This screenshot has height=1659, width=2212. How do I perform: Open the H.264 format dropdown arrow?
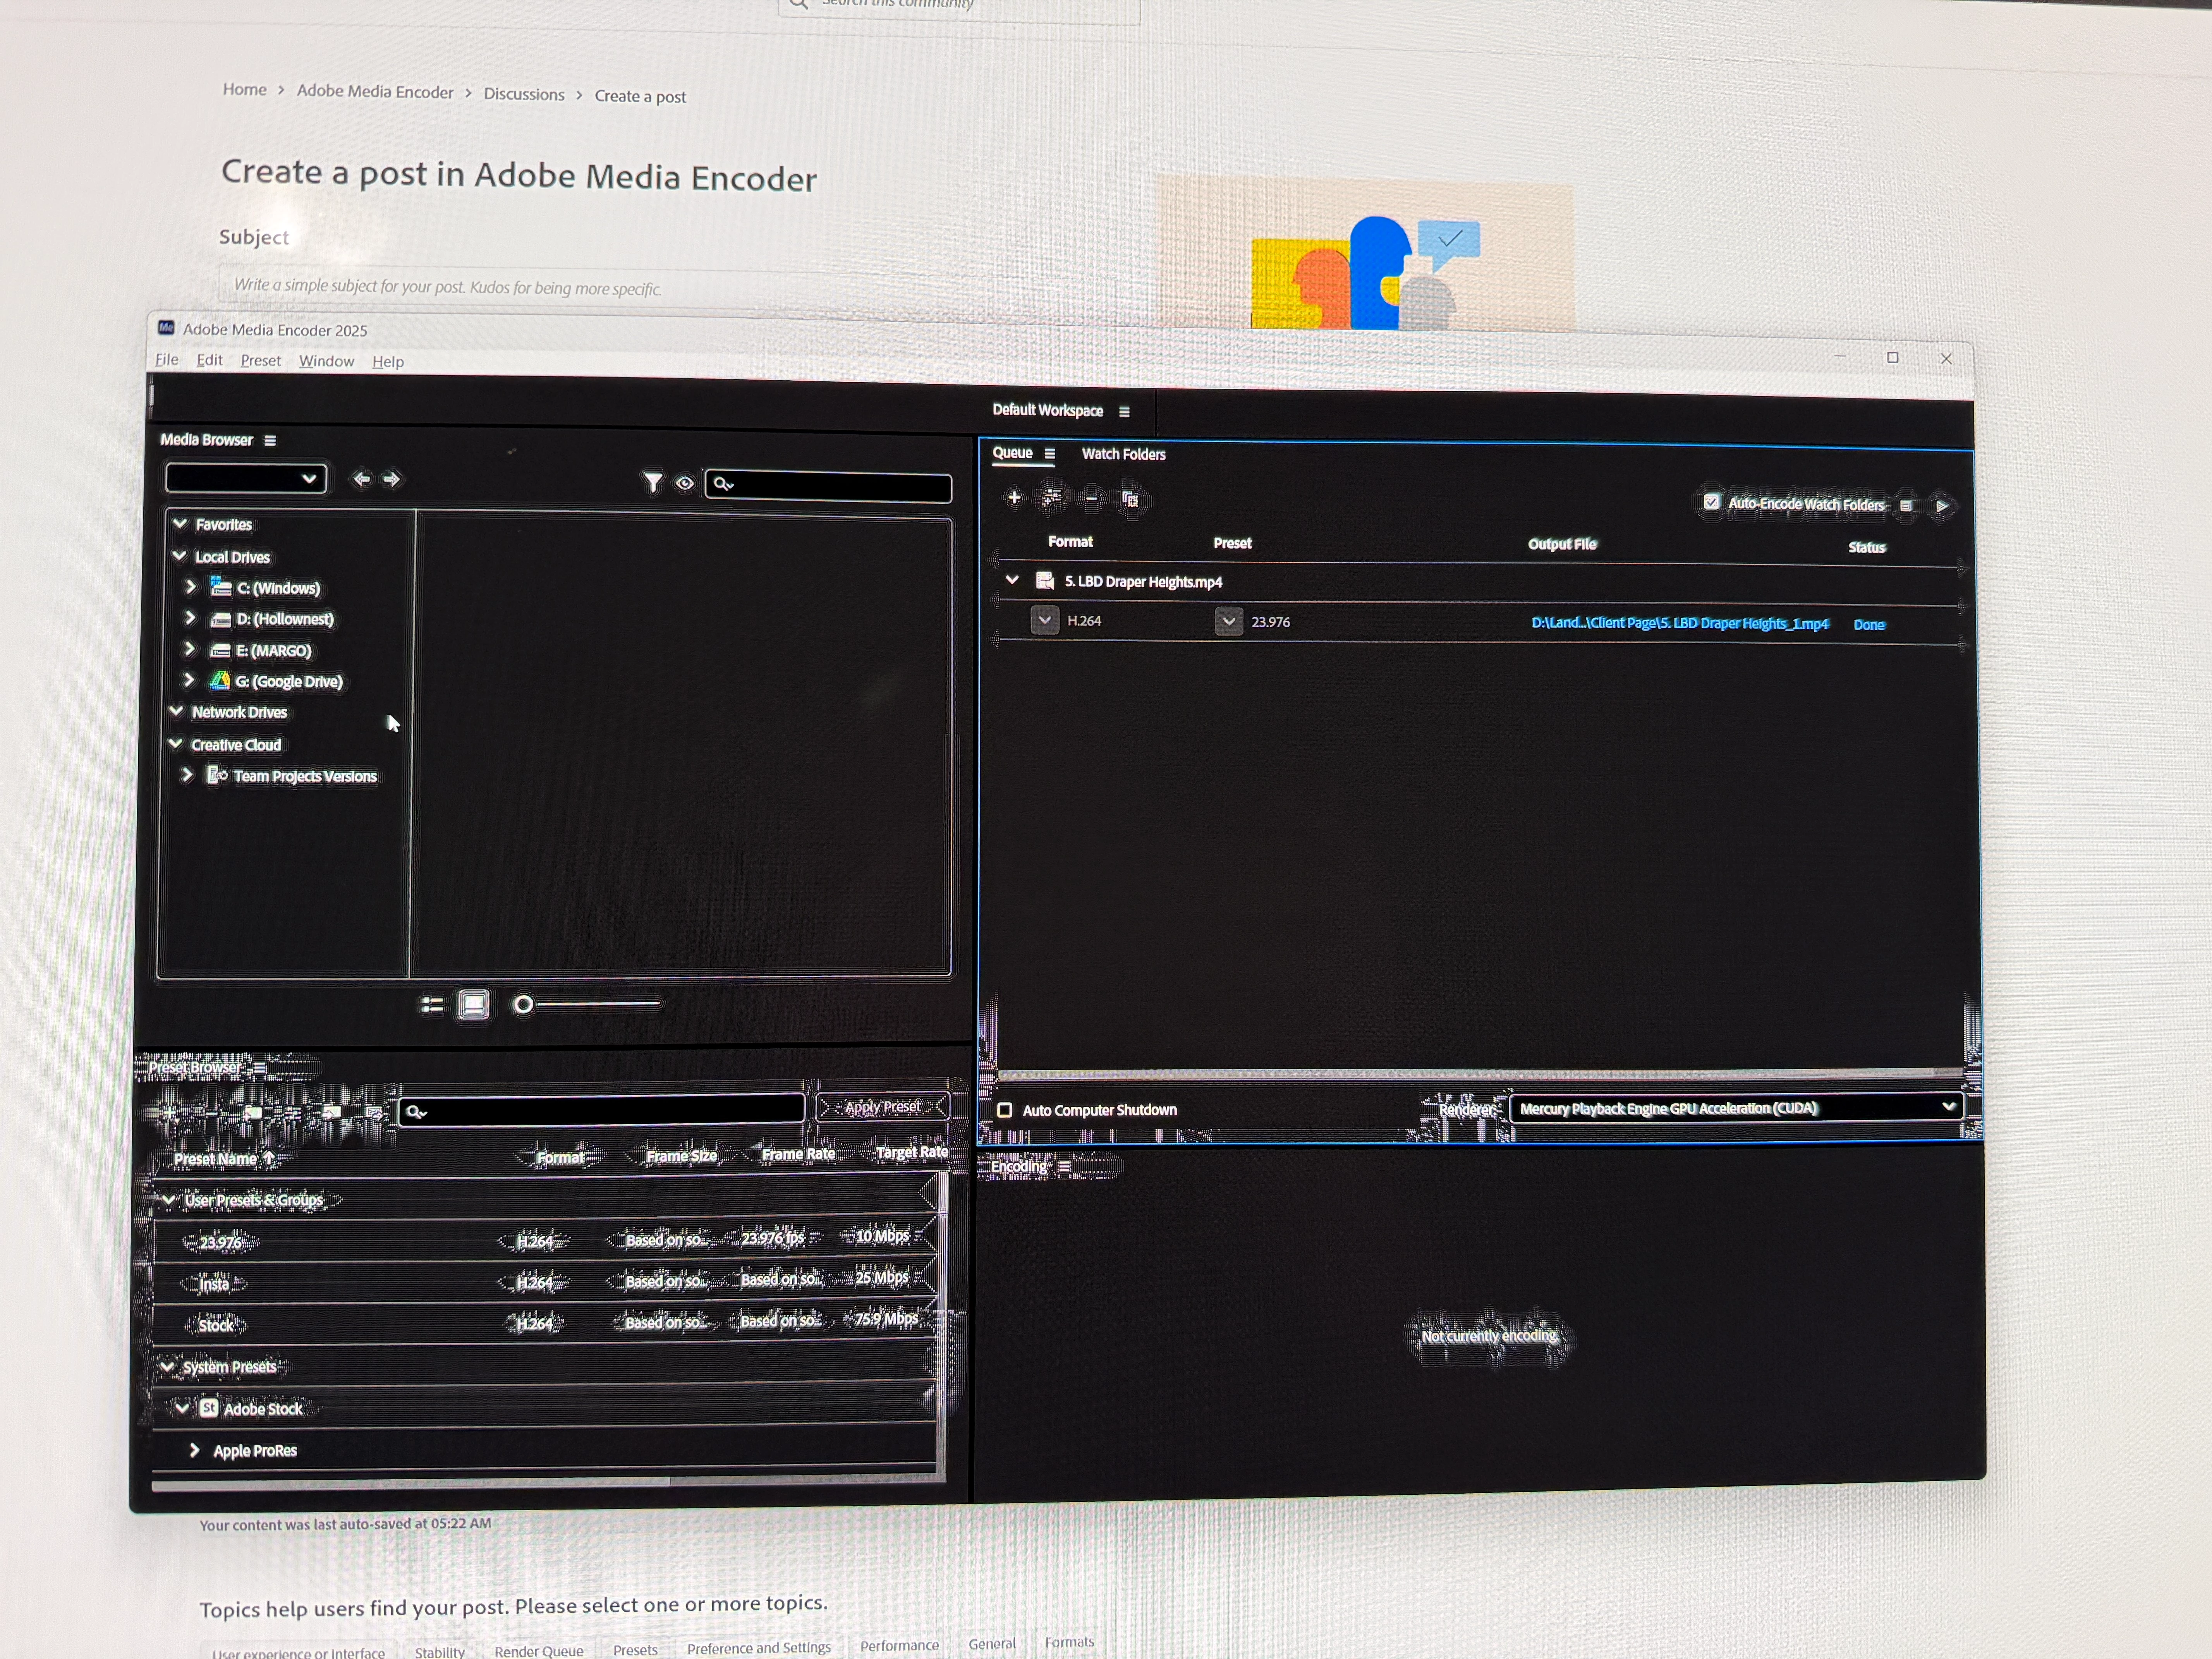pyautogui.click(x=1045, y=620)
